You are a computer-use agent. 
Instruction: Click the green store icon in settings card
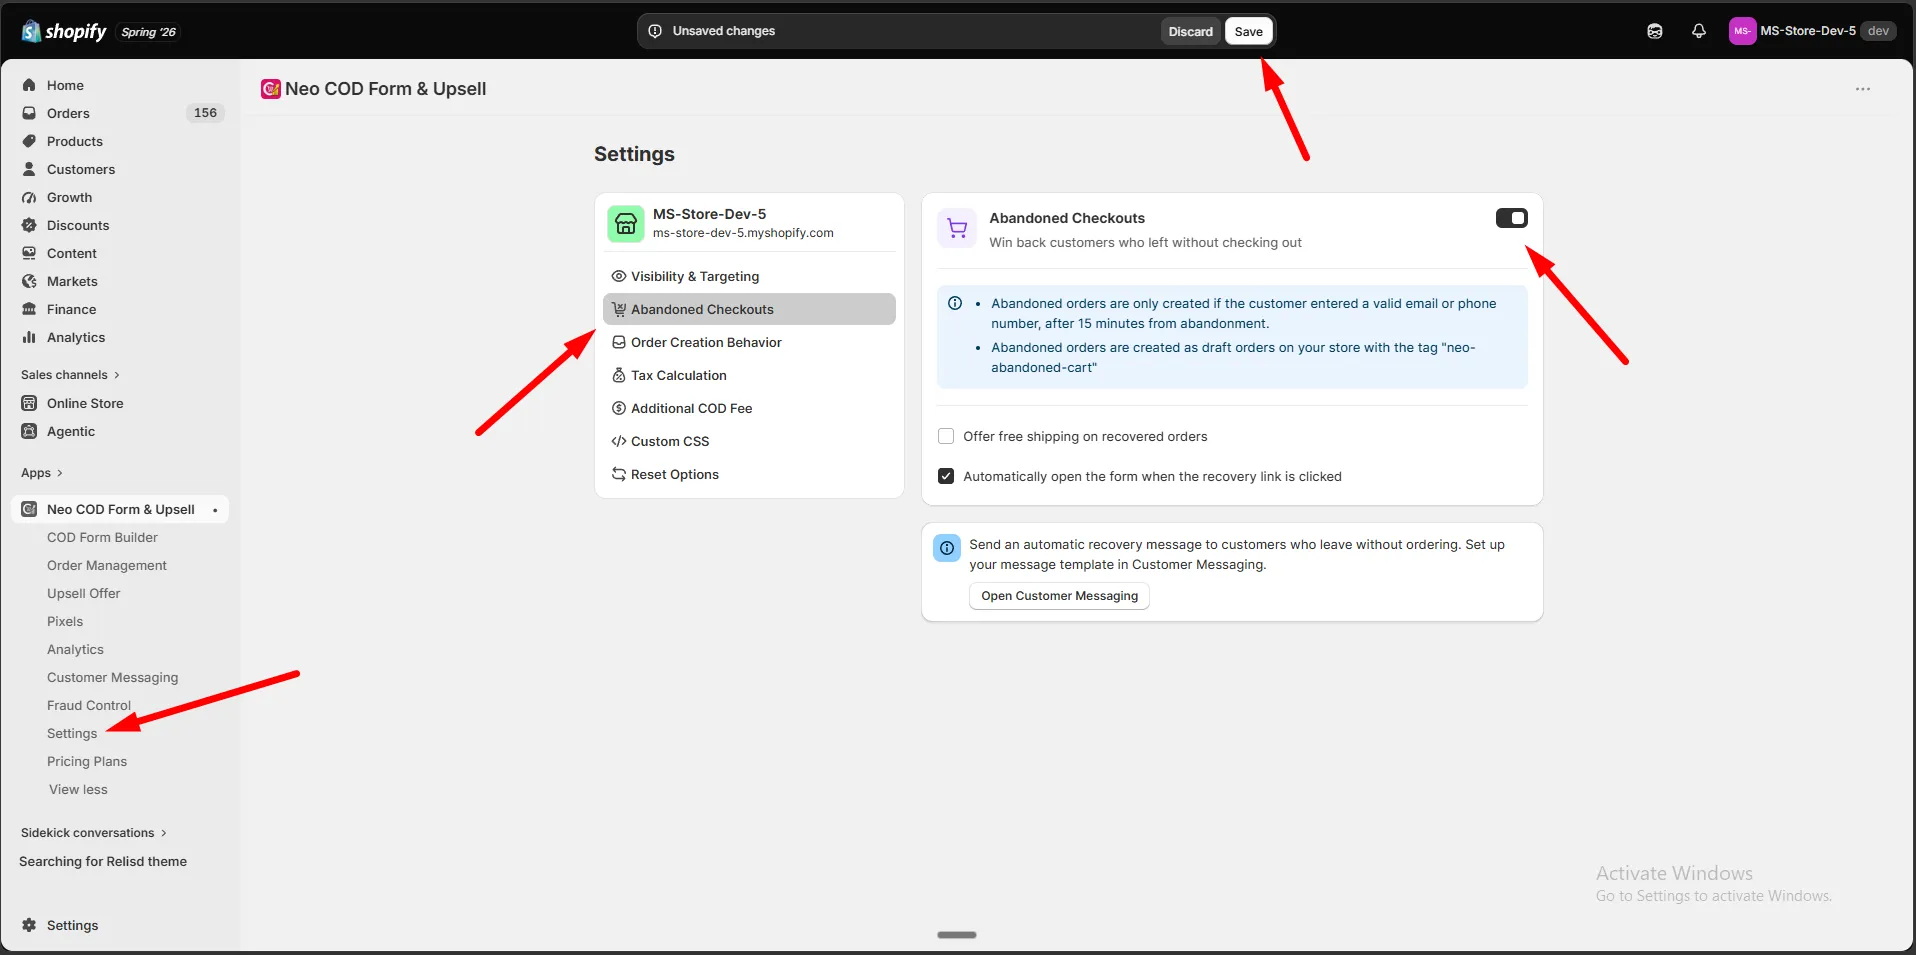coord(626,223)
